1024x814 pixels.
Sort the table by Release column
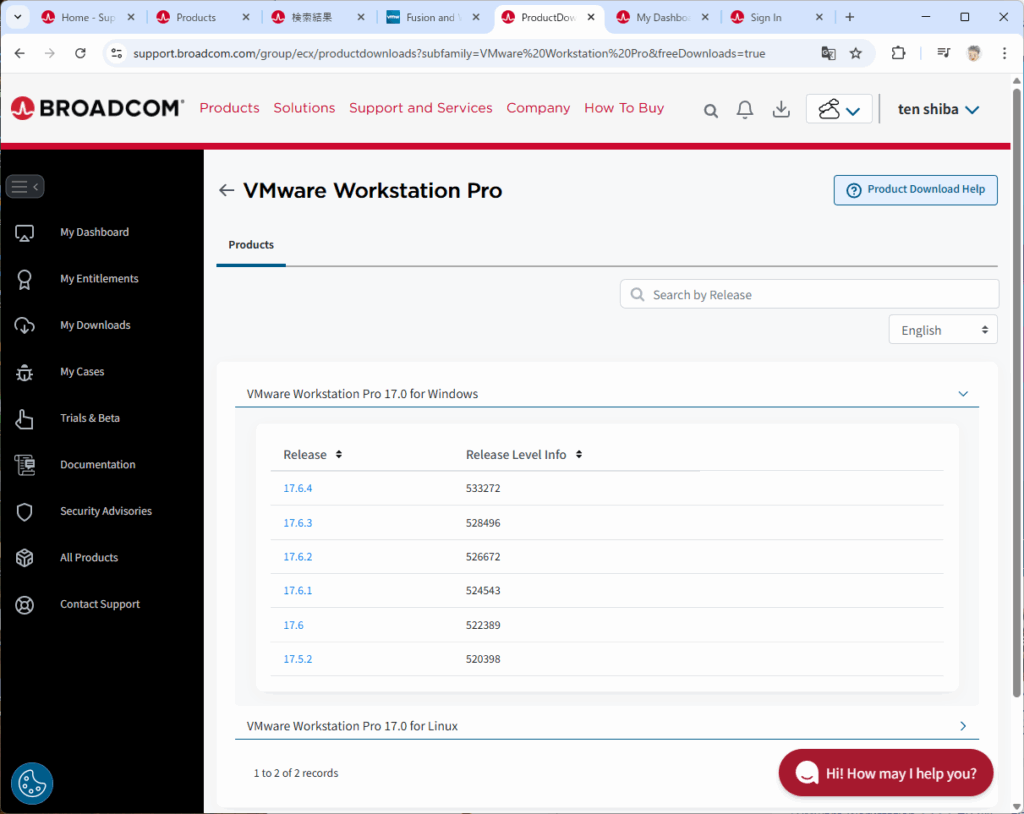[339, 455]
